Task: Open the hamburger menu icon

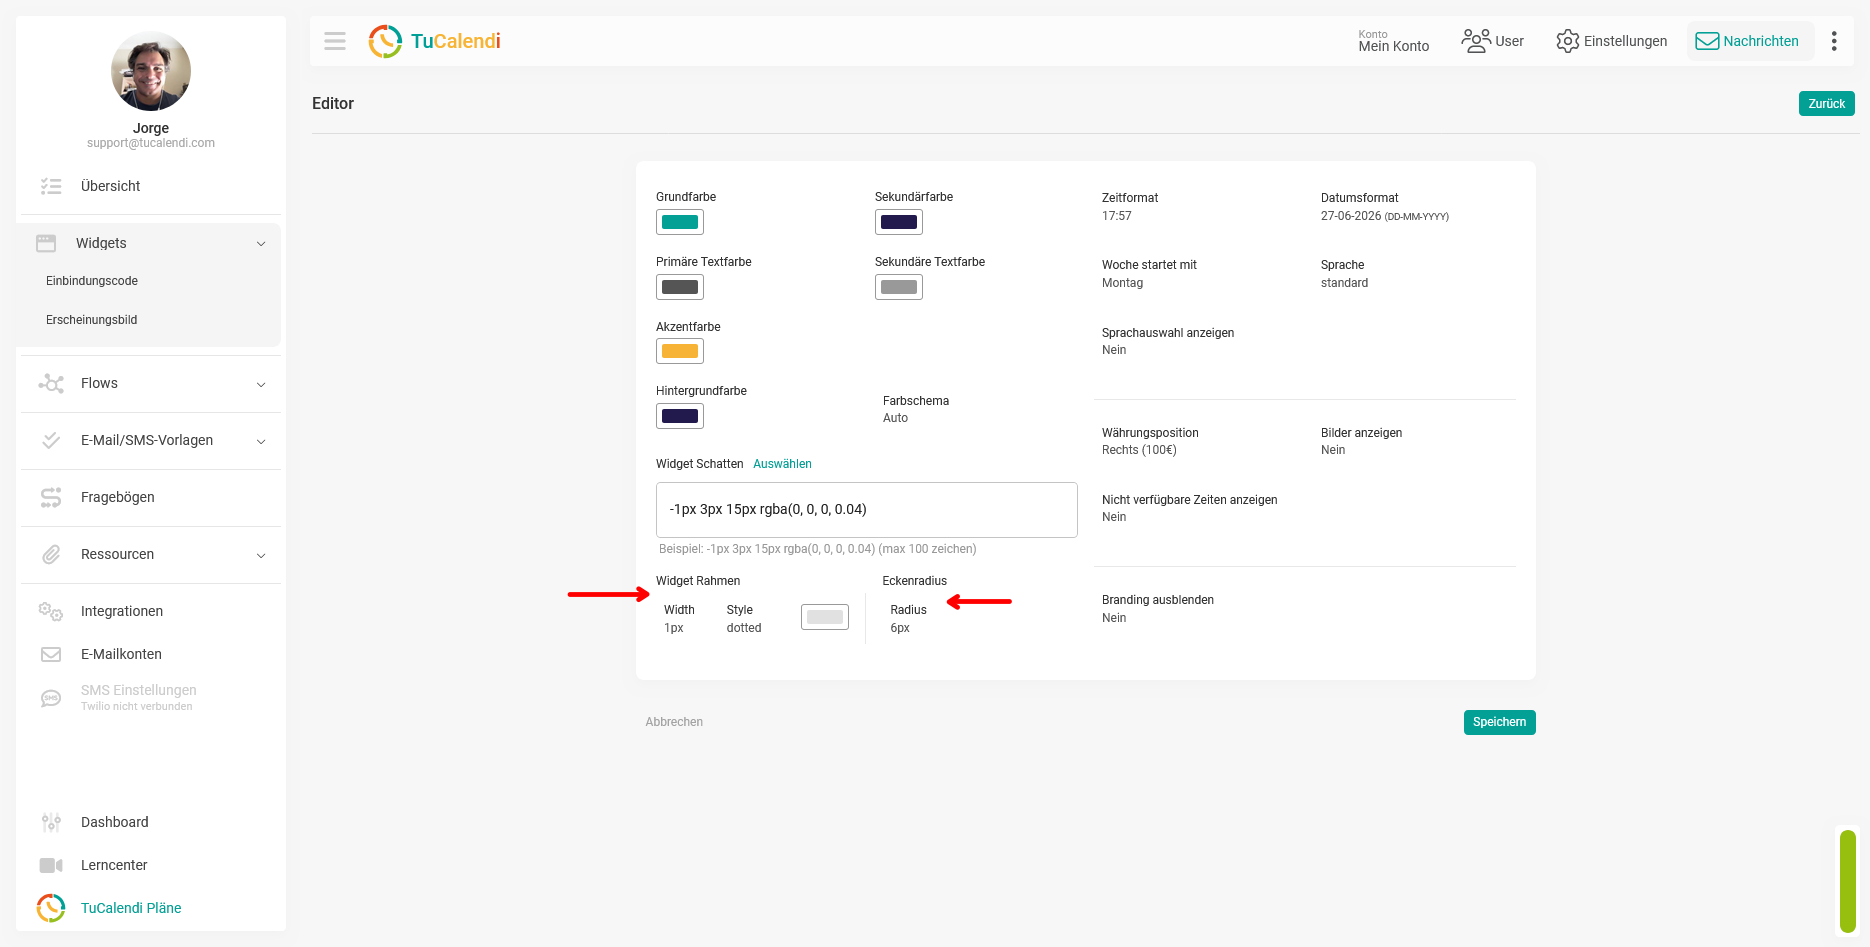Action: [335, 41]
